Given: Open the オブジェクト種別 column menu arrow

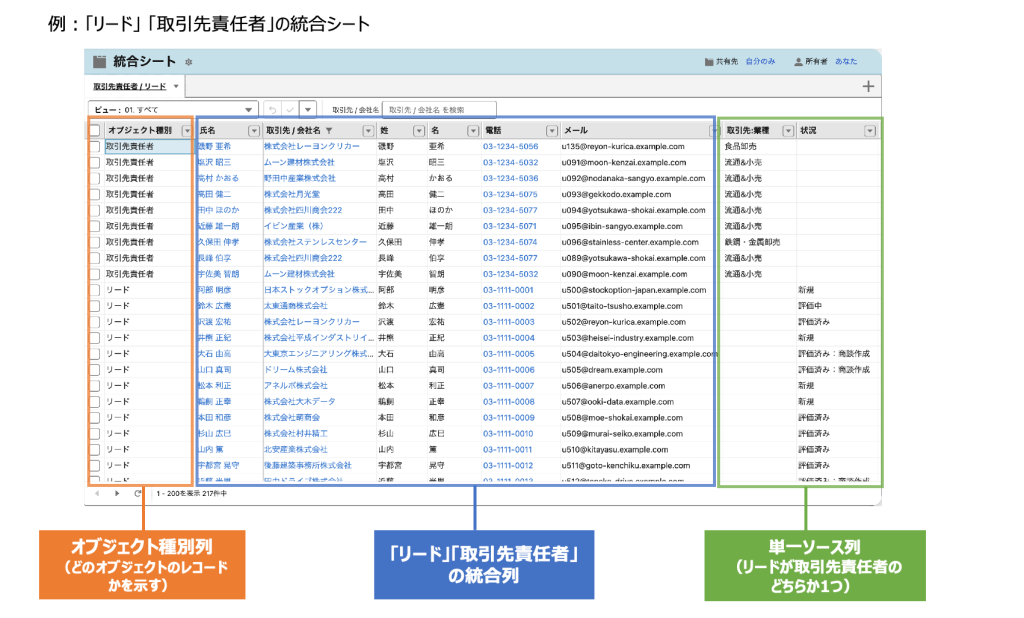Looking at the screenshot, I should (187, 131).
